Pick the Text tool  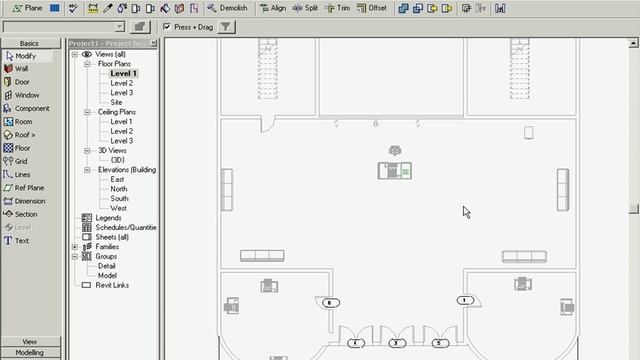point(16,240)
